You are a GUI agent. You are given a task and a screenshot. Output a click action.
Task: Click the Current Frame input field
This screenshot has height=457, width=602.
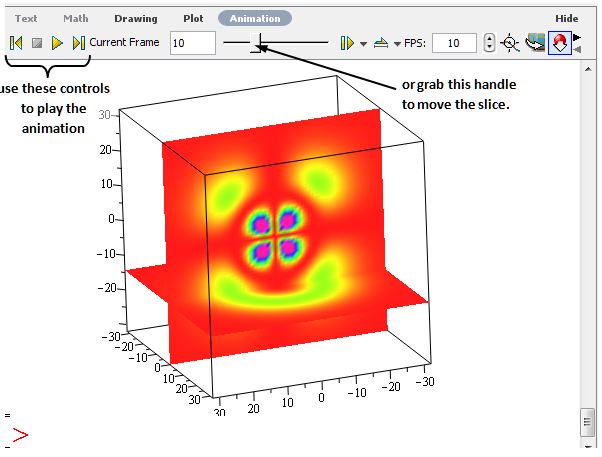point(192,43)
